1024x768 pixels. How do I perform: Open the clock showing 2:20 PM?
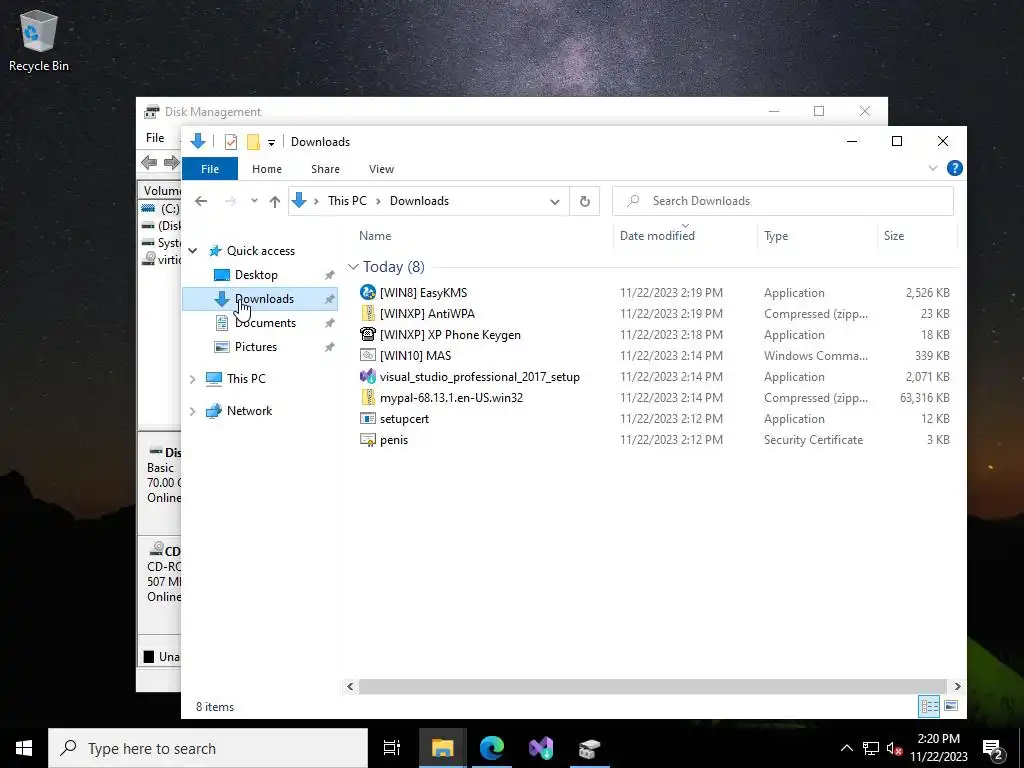coord(938,748)
